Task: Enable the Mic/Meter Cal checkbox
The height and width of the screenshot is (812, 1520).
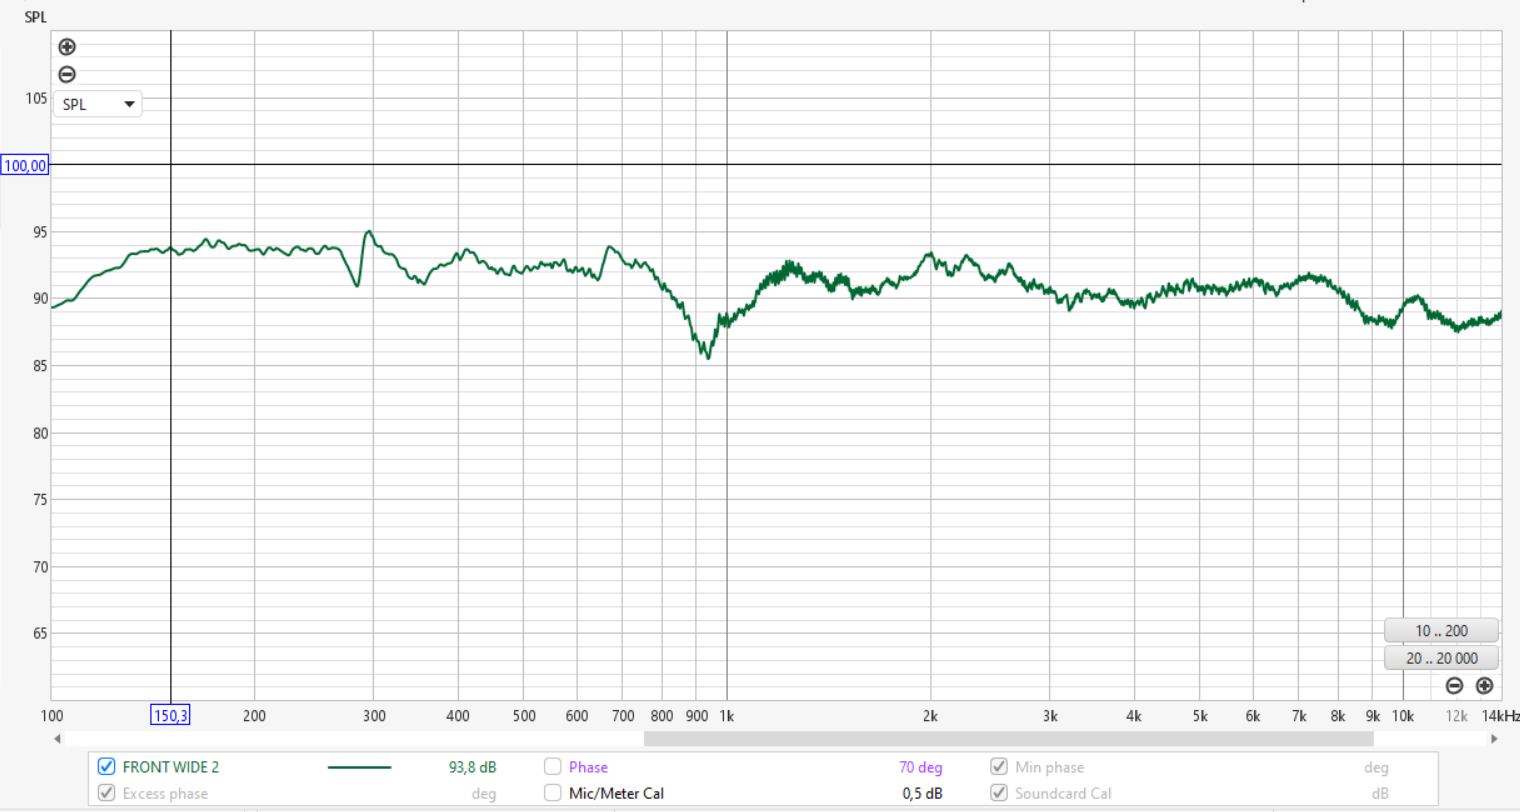Action: 552,793
